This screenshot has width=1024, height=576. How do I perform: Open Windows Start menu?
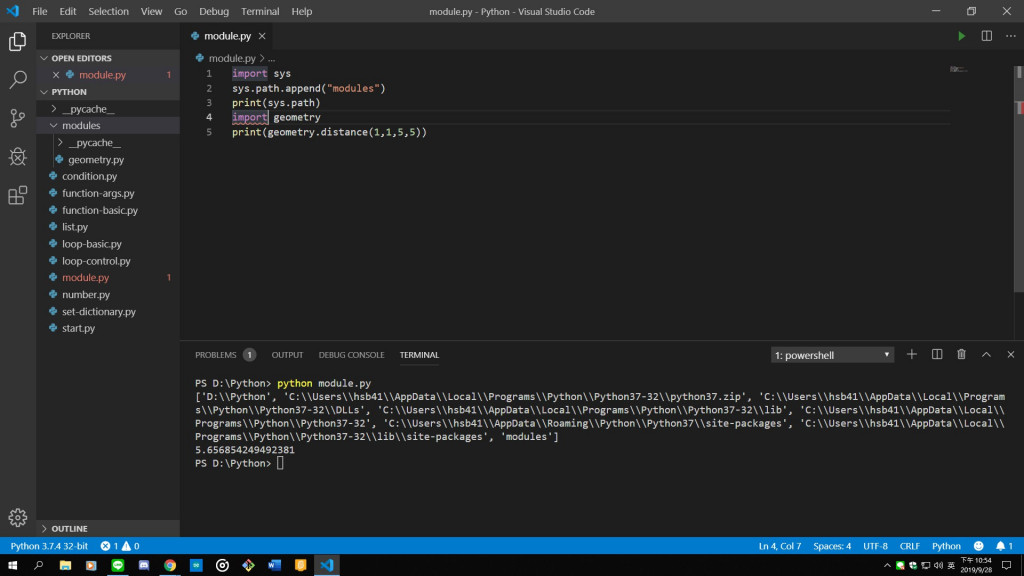point(12,566)
